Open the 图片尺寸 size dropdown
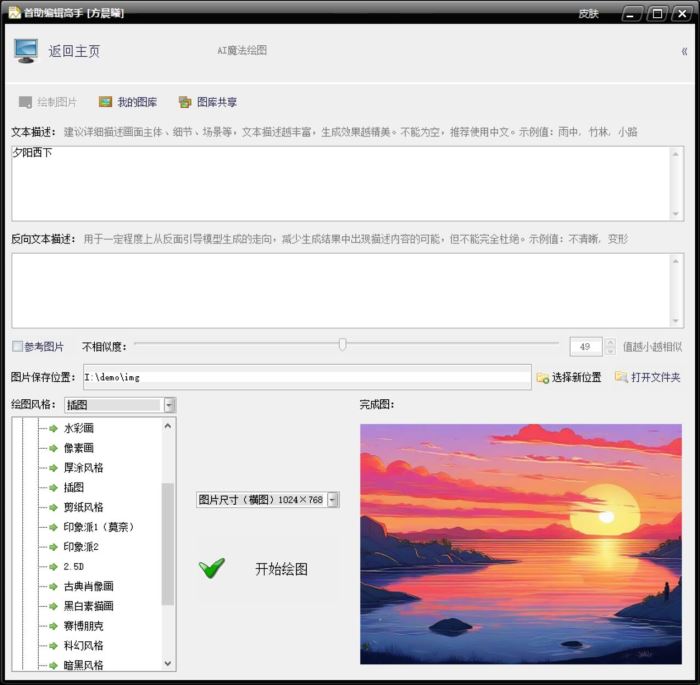The image size is (700, 685). 333,500
